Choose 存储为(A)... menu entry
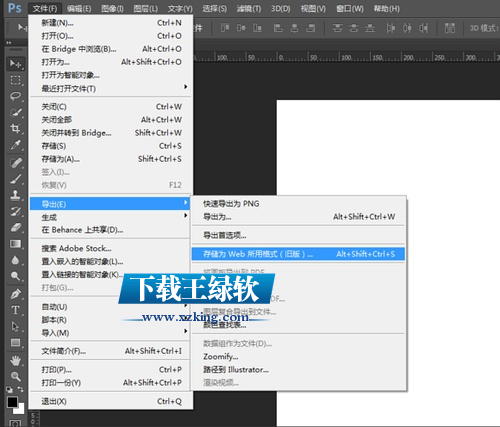The image size is (500, 427). tap(111, 159)
